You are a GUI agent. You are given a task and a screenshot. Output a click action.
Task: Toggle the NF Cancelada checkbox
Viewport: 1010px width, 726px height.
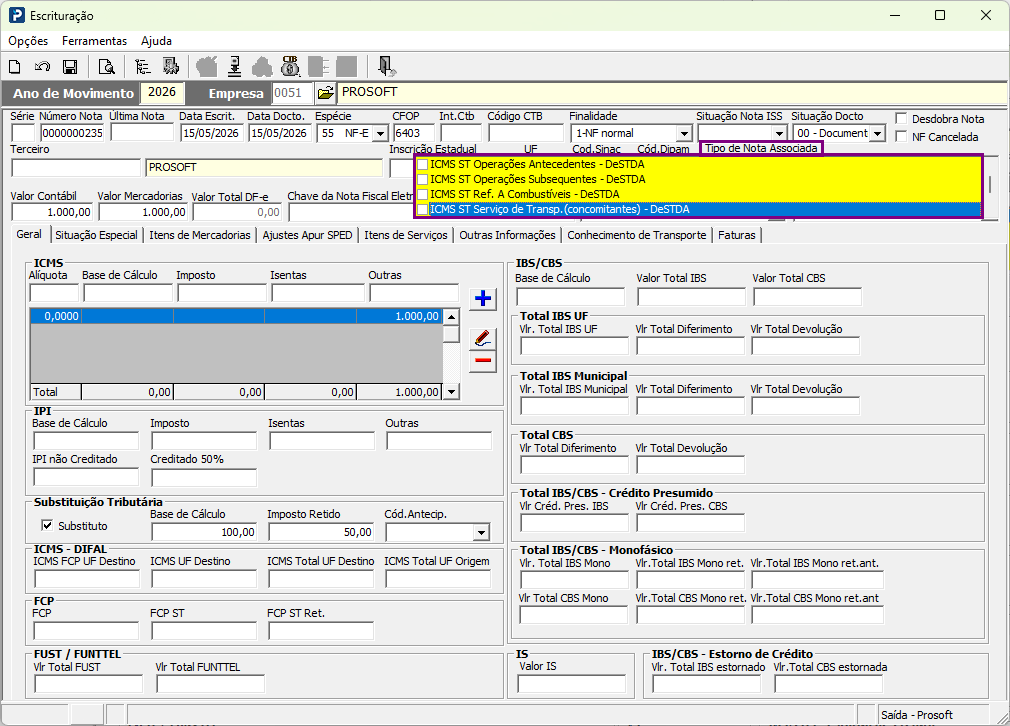tap(902, 137)
